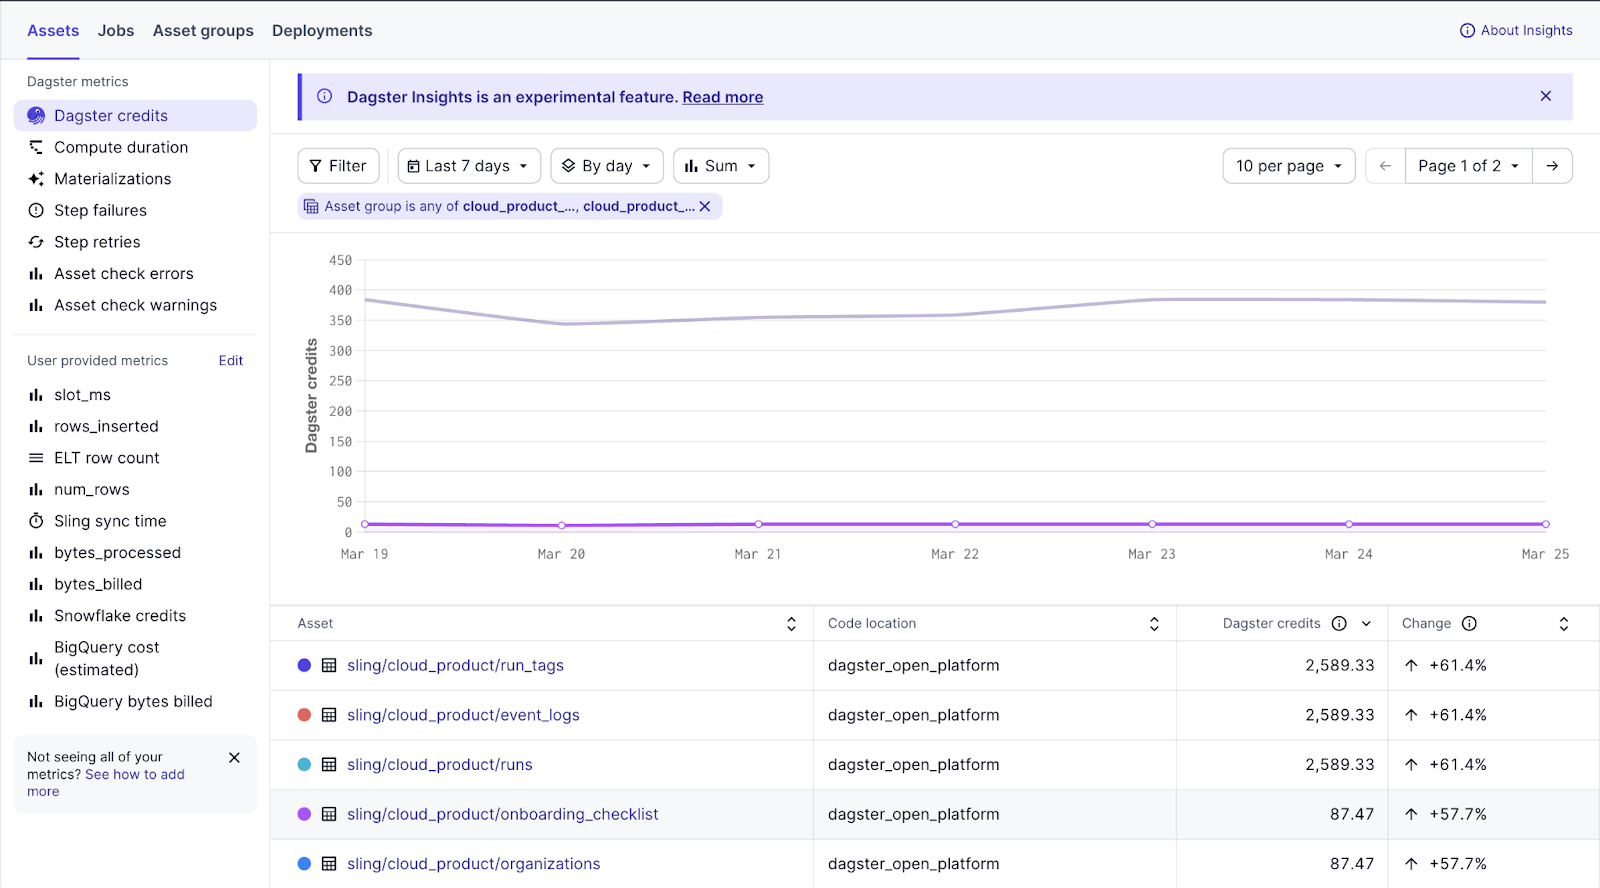Click table icon for sling/cloud_product/run_tags
The height and width of the screenshot is (888, 1600).
tap(329, 665)
